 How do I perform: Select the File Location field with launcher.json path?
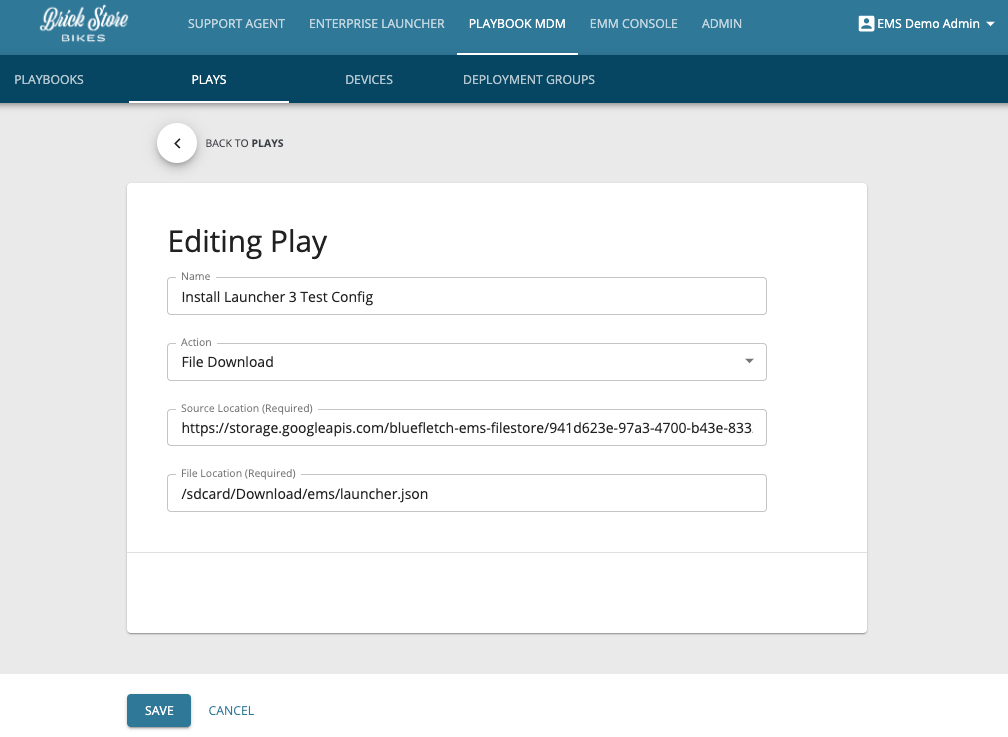tap(466, 492)
